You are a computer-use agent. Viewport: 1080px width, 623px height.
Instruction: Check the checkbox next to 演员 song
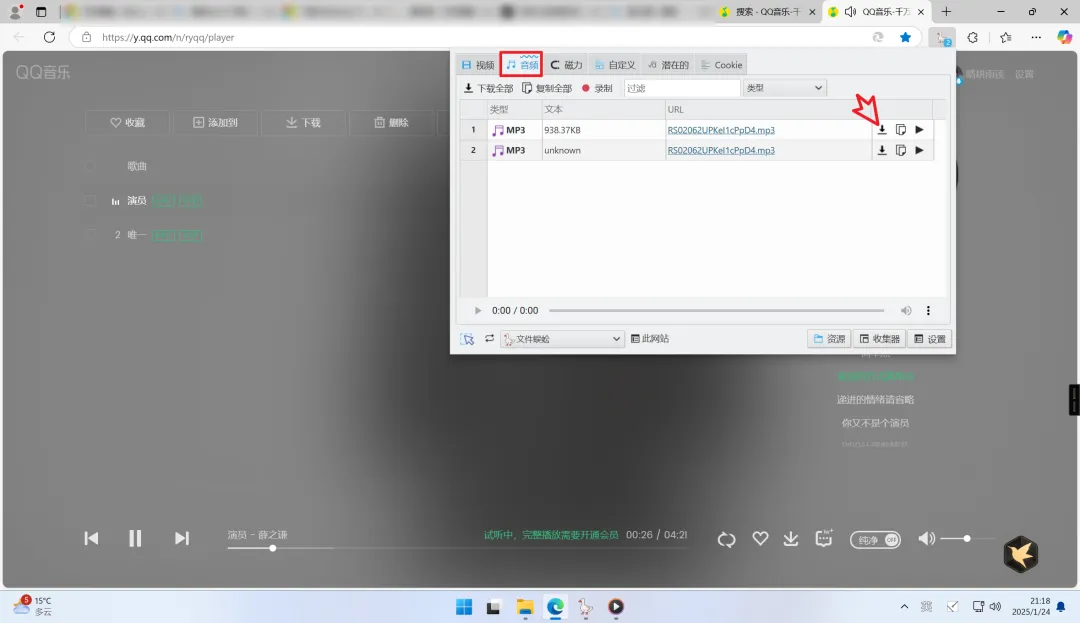[x=90, y=201]
